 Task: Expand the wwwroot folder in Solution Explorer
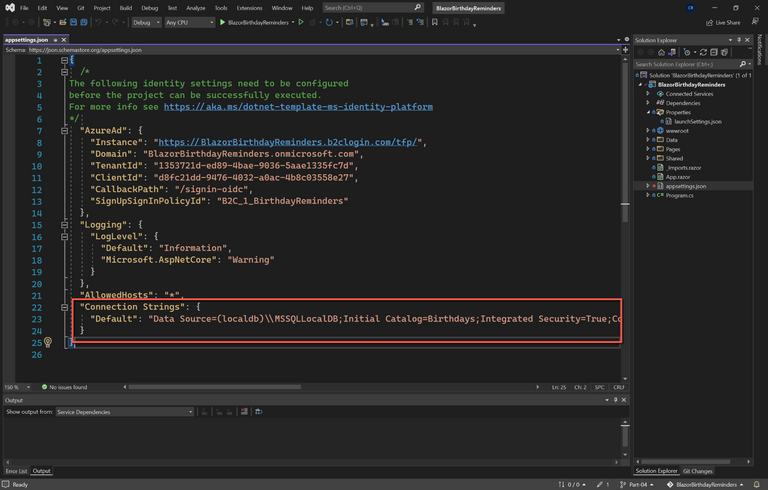click(x=648, y=130)
